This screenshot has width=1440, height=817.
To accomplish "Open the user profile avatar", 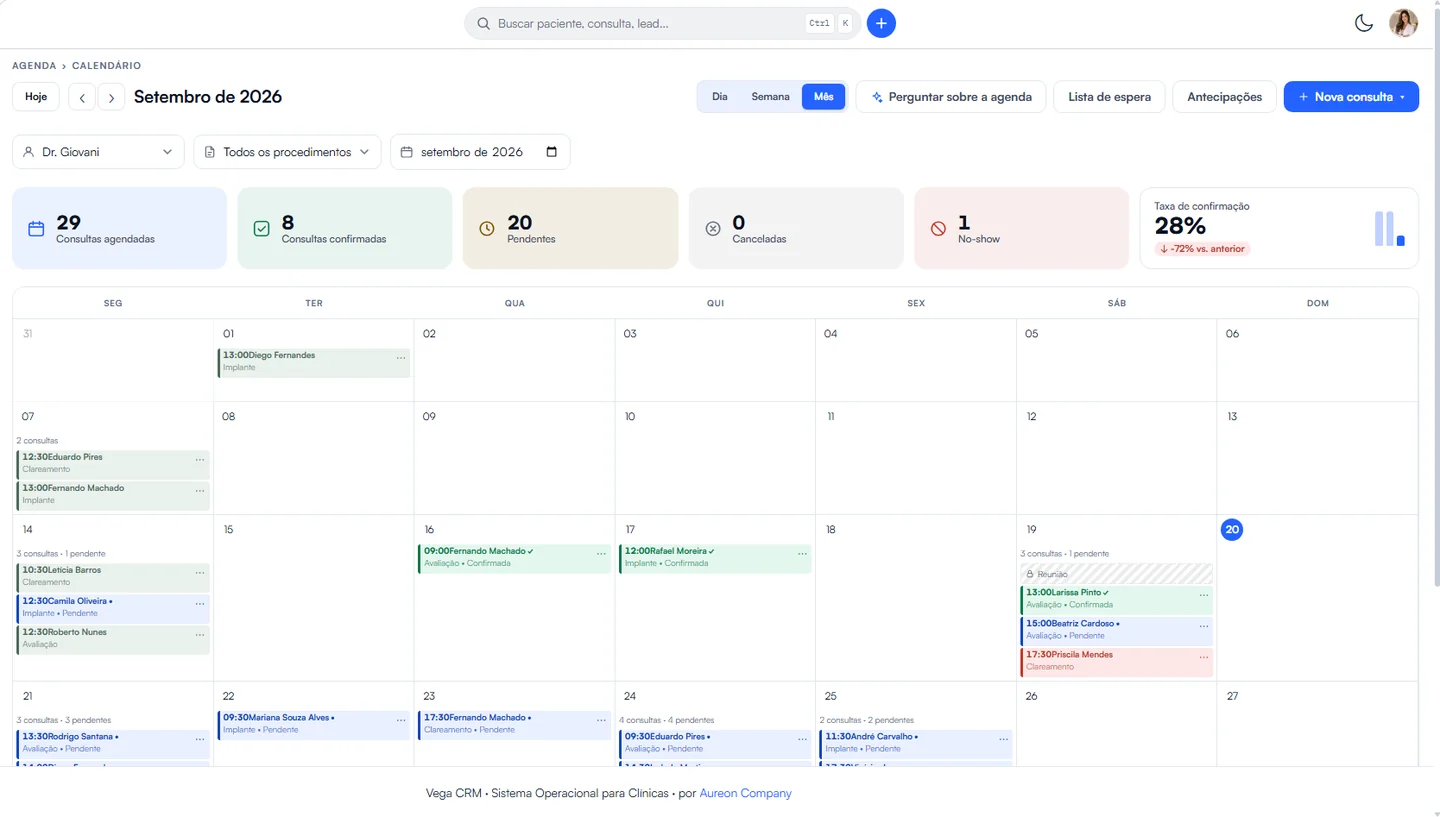I will pyautogui.click(x=1403, y=23).
